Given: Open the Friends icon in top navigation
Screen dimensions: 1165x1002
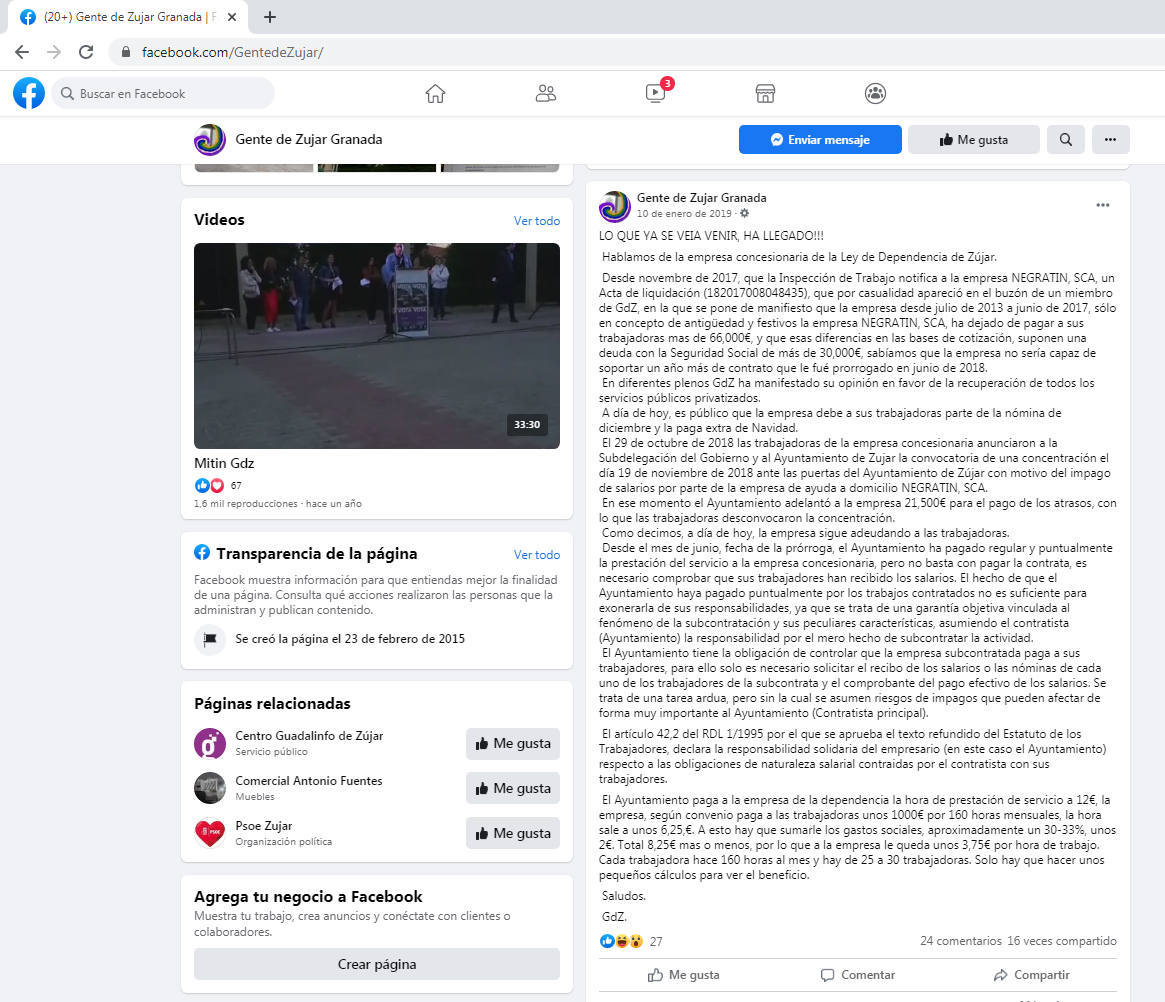Looking at the screenshot, I should 545,94.
